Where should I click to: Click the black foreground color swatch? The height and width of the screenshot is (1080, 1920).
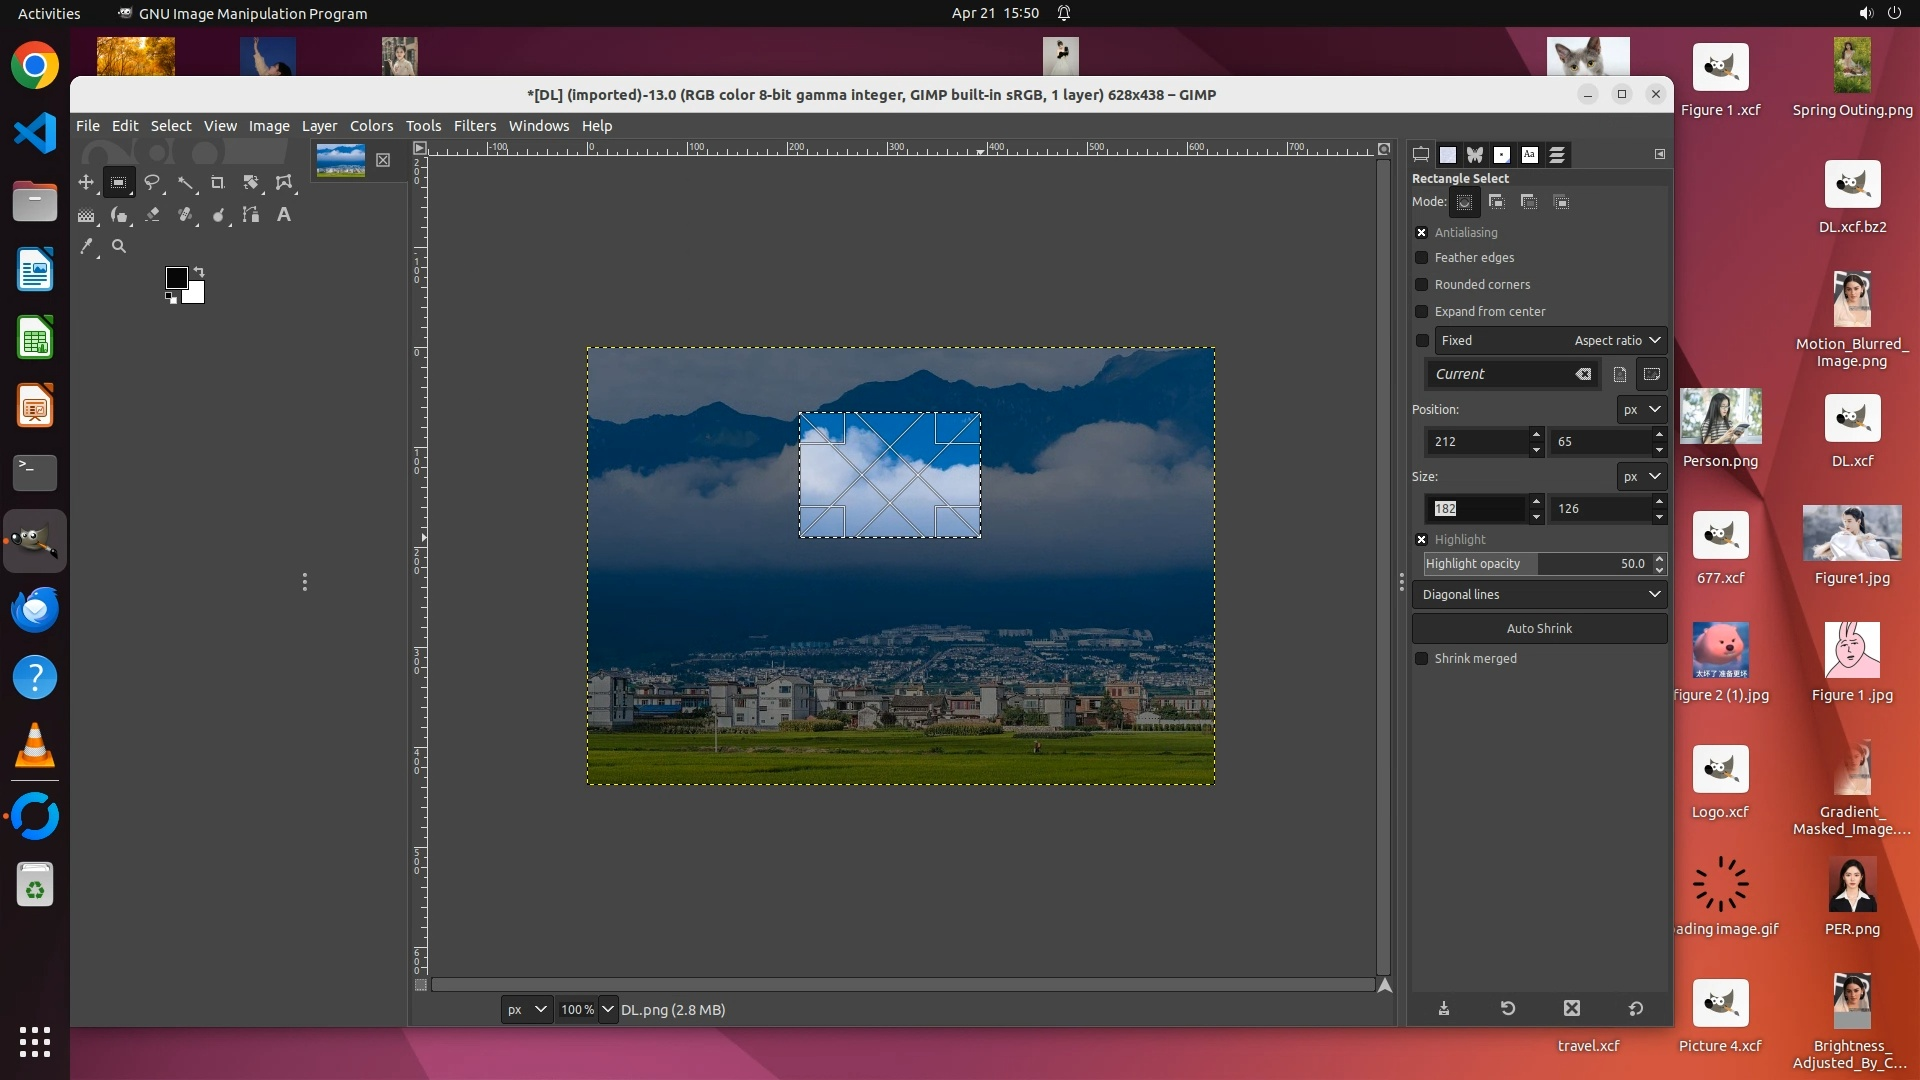175,277
